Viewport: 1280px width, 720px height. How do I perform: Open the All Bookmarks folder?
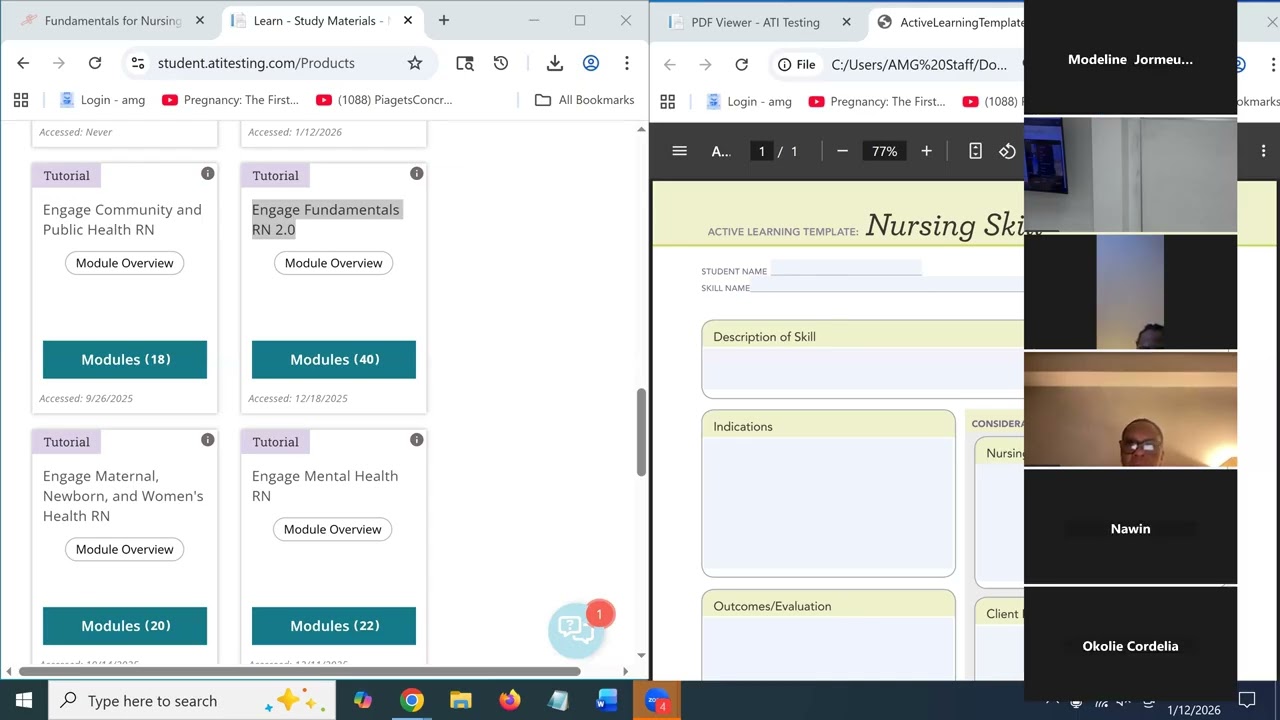[x=585, y=100]
